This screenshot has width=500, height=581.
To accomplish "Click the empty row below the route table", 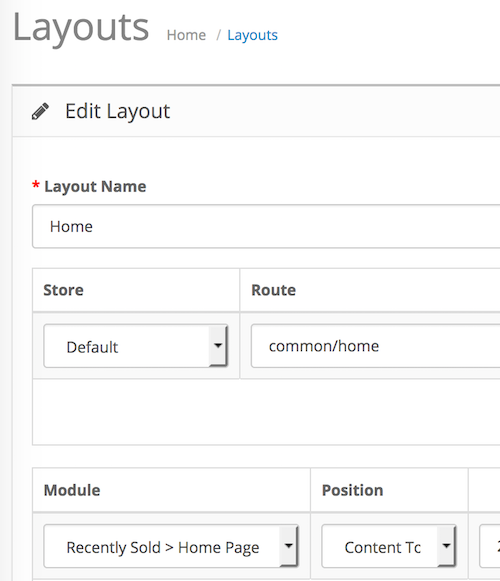I will point(266,412).
